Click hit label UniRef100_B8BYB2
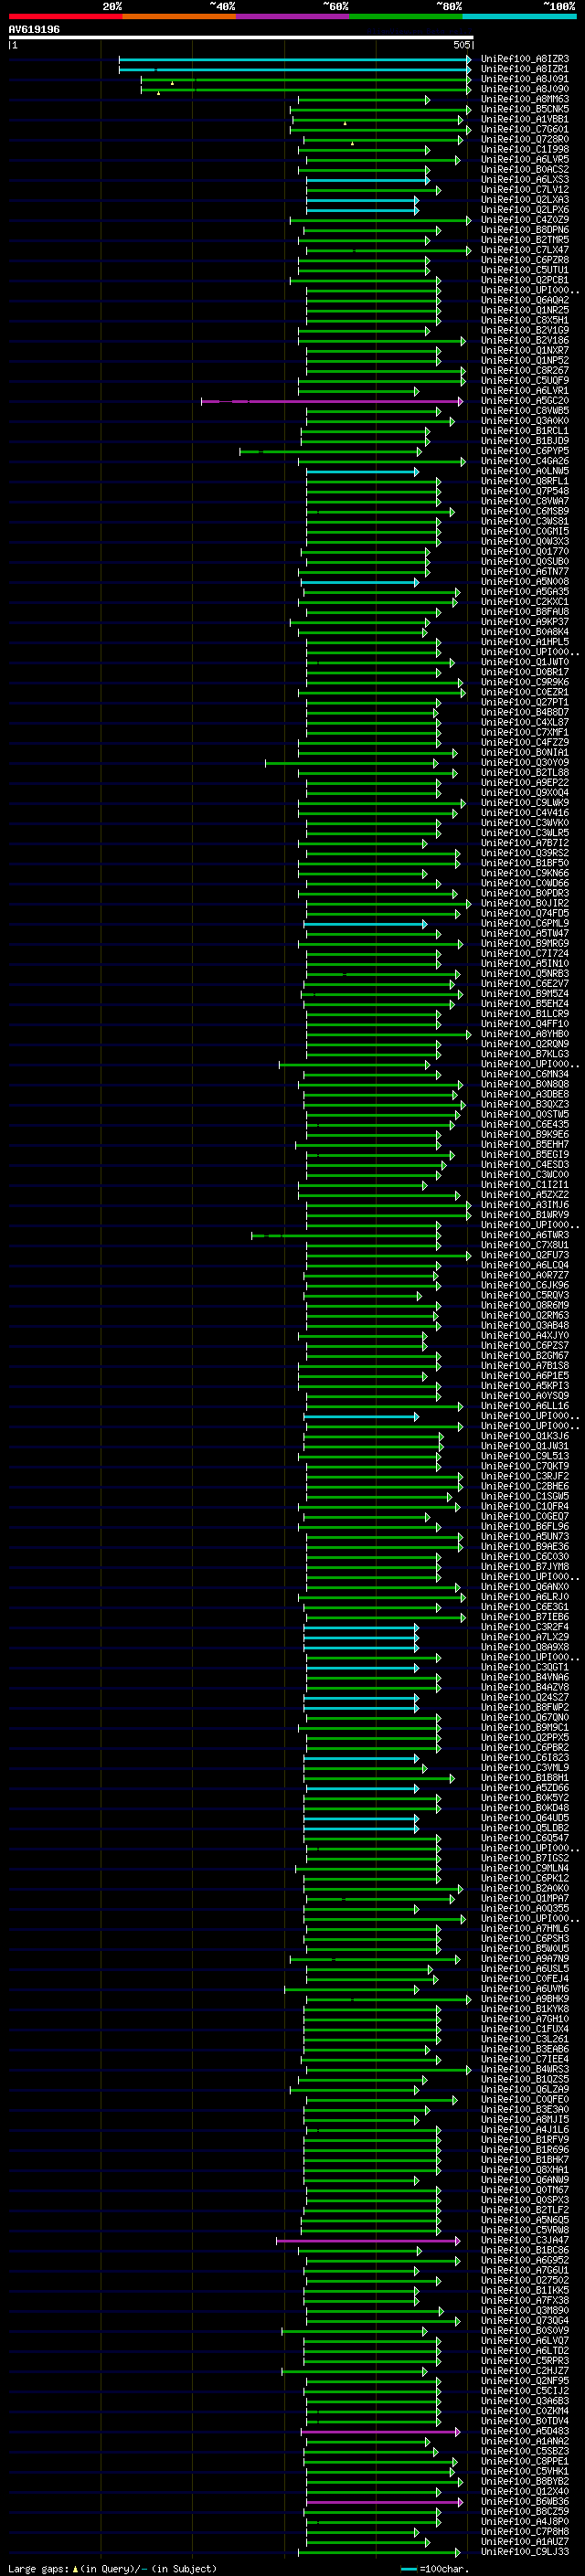 pyautogui.click(x=525, y=2480)
